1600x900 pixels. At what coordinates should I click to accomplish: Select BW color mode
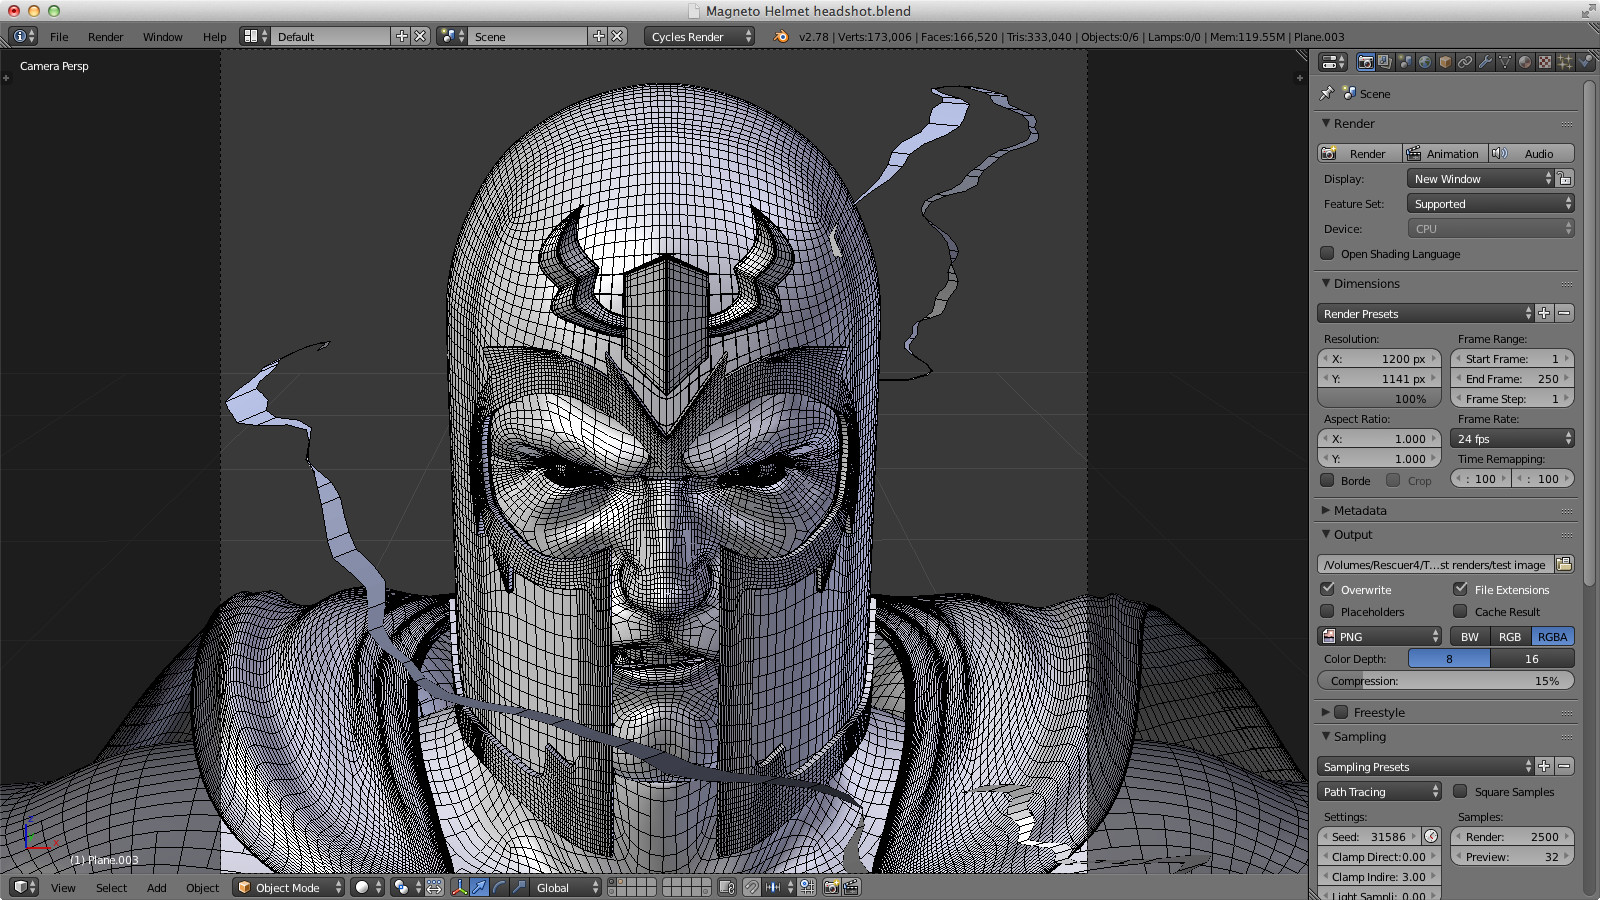pos(1469,636)
